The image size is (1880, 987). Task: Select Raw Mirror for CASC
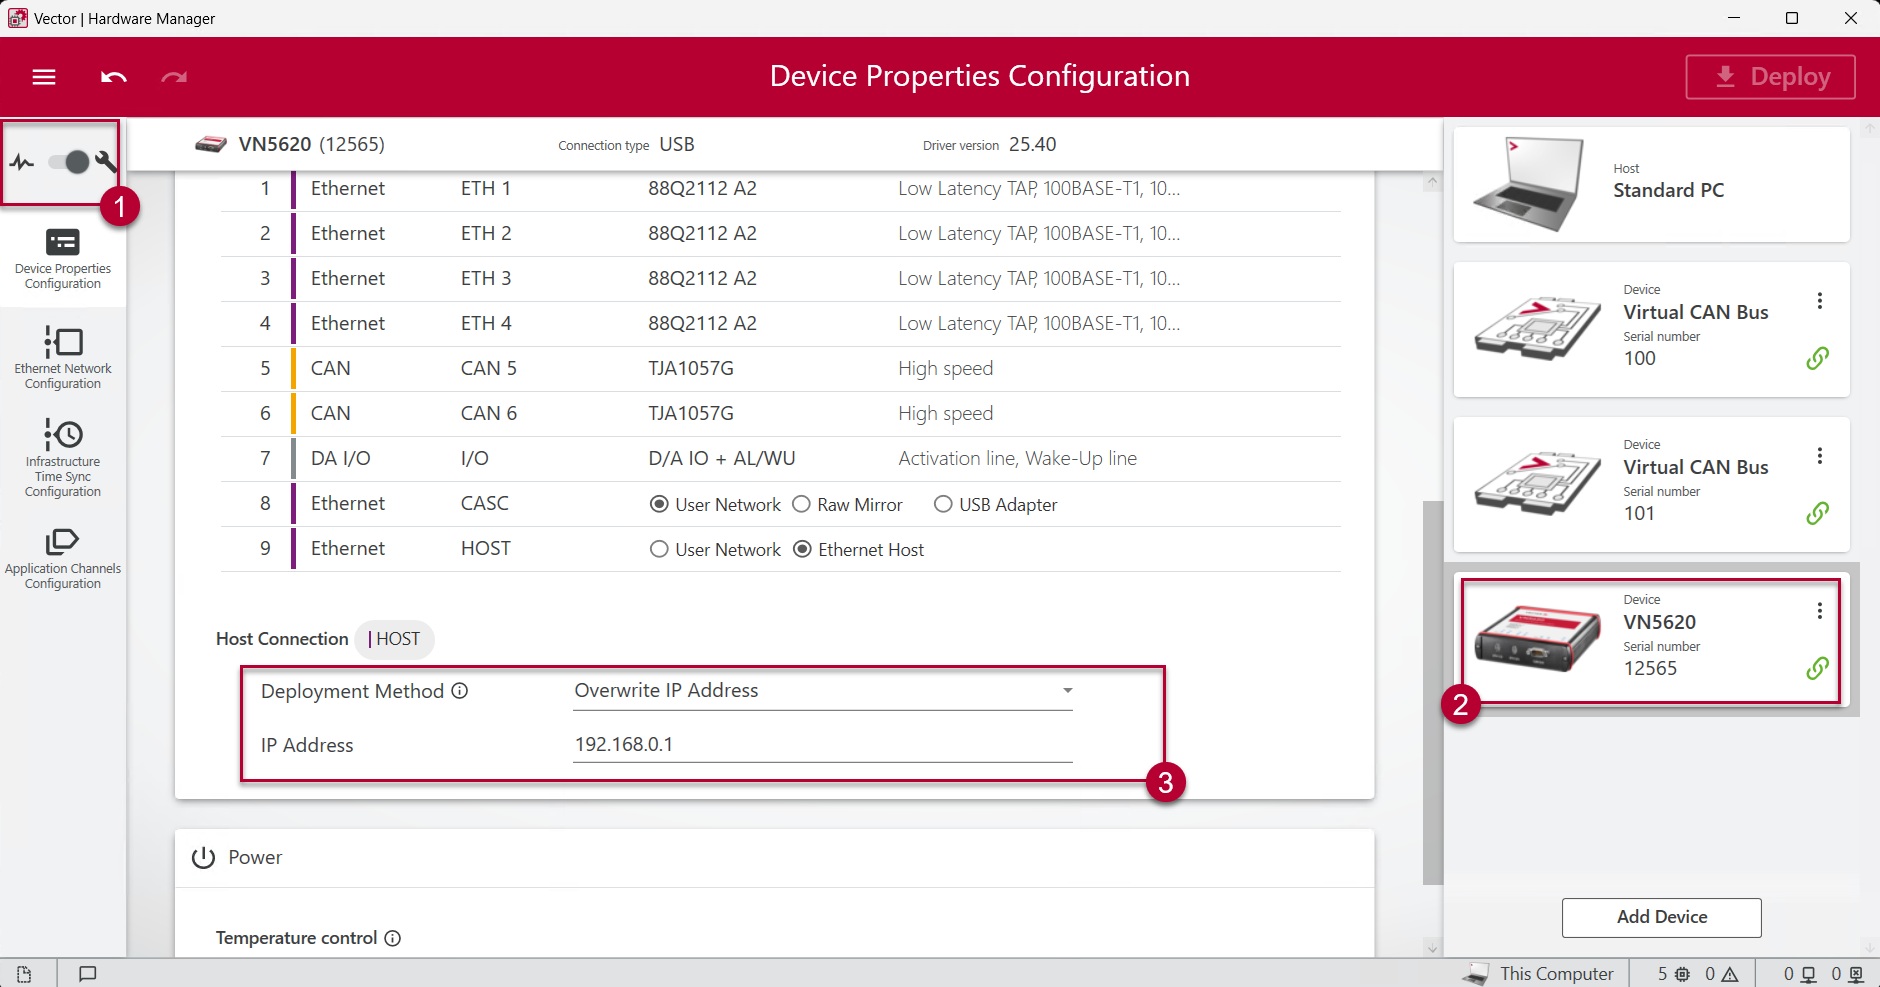(x=802, y=505)
